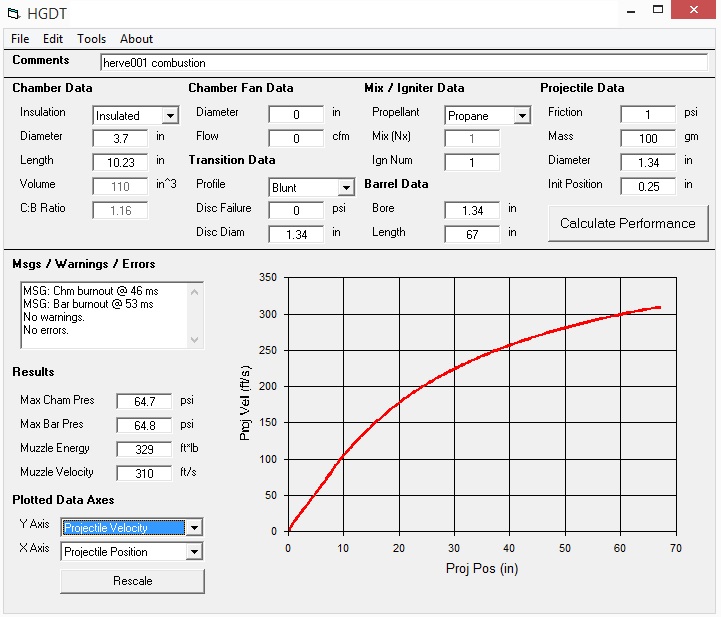Image resolution: width=721 pixels, height=617 pixels.
Task: Open the File menu
Action: [20, 39]
